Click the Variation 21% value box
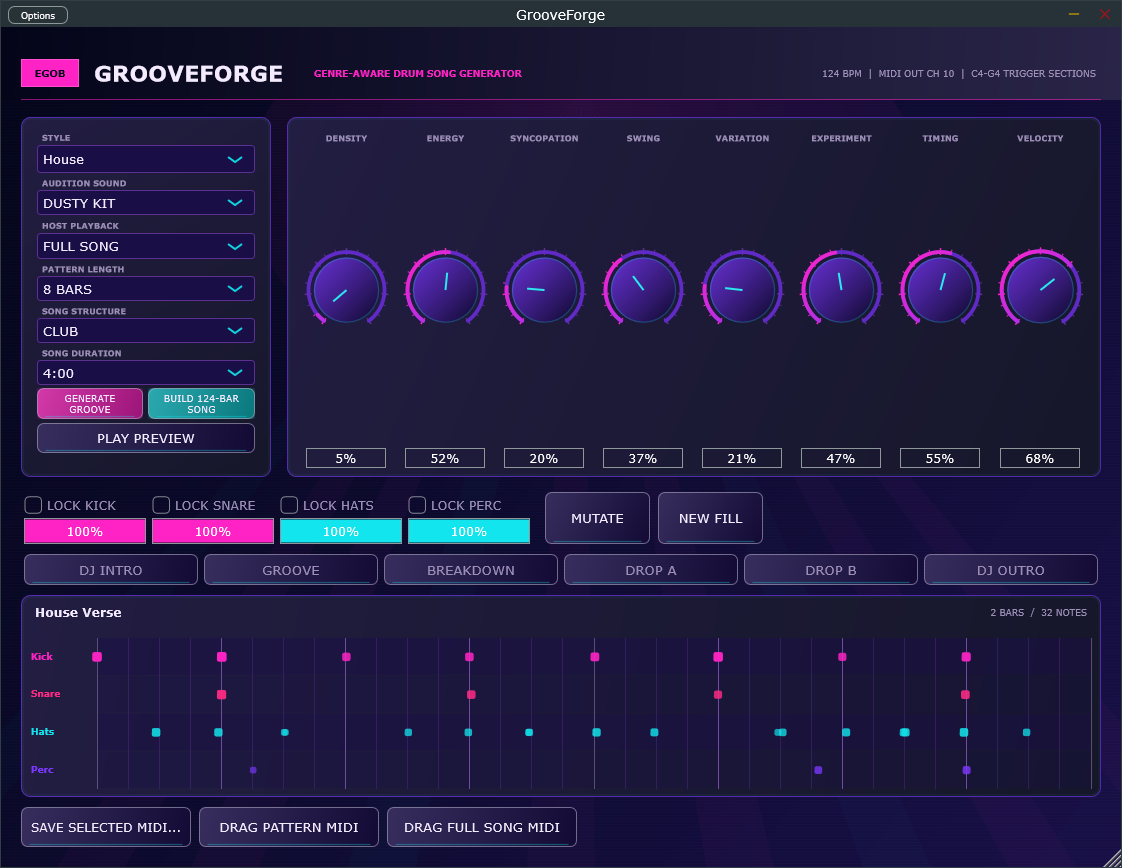The height and width of the screenshot is (868, 1122). coord(742,458)
